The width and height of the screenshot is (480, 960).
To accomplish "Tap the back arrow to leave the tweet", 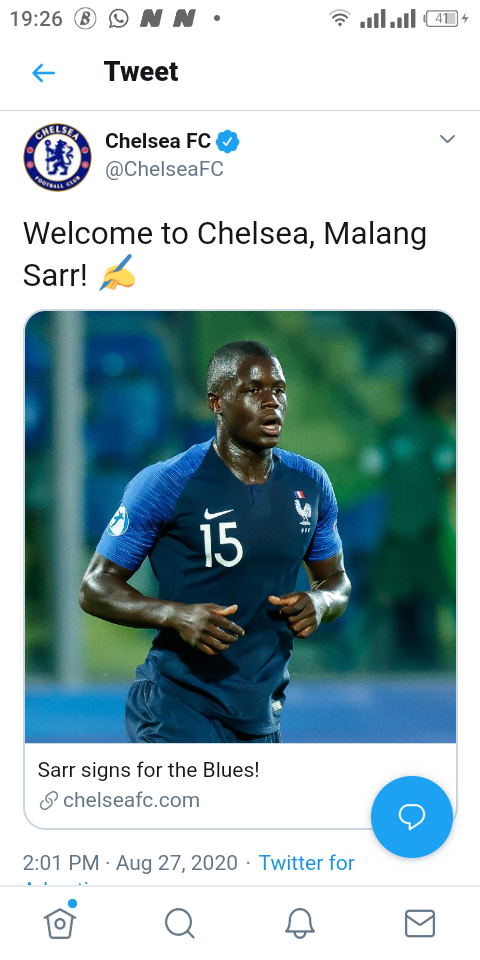I will (x=43, y=73).
